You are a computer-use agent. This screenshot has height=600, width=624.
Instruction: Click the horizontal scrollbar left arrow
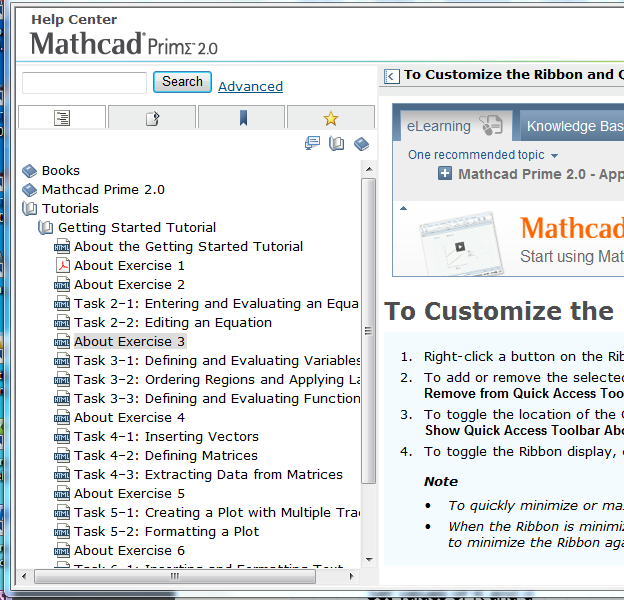pyautogui.click(x=24, y=576)
